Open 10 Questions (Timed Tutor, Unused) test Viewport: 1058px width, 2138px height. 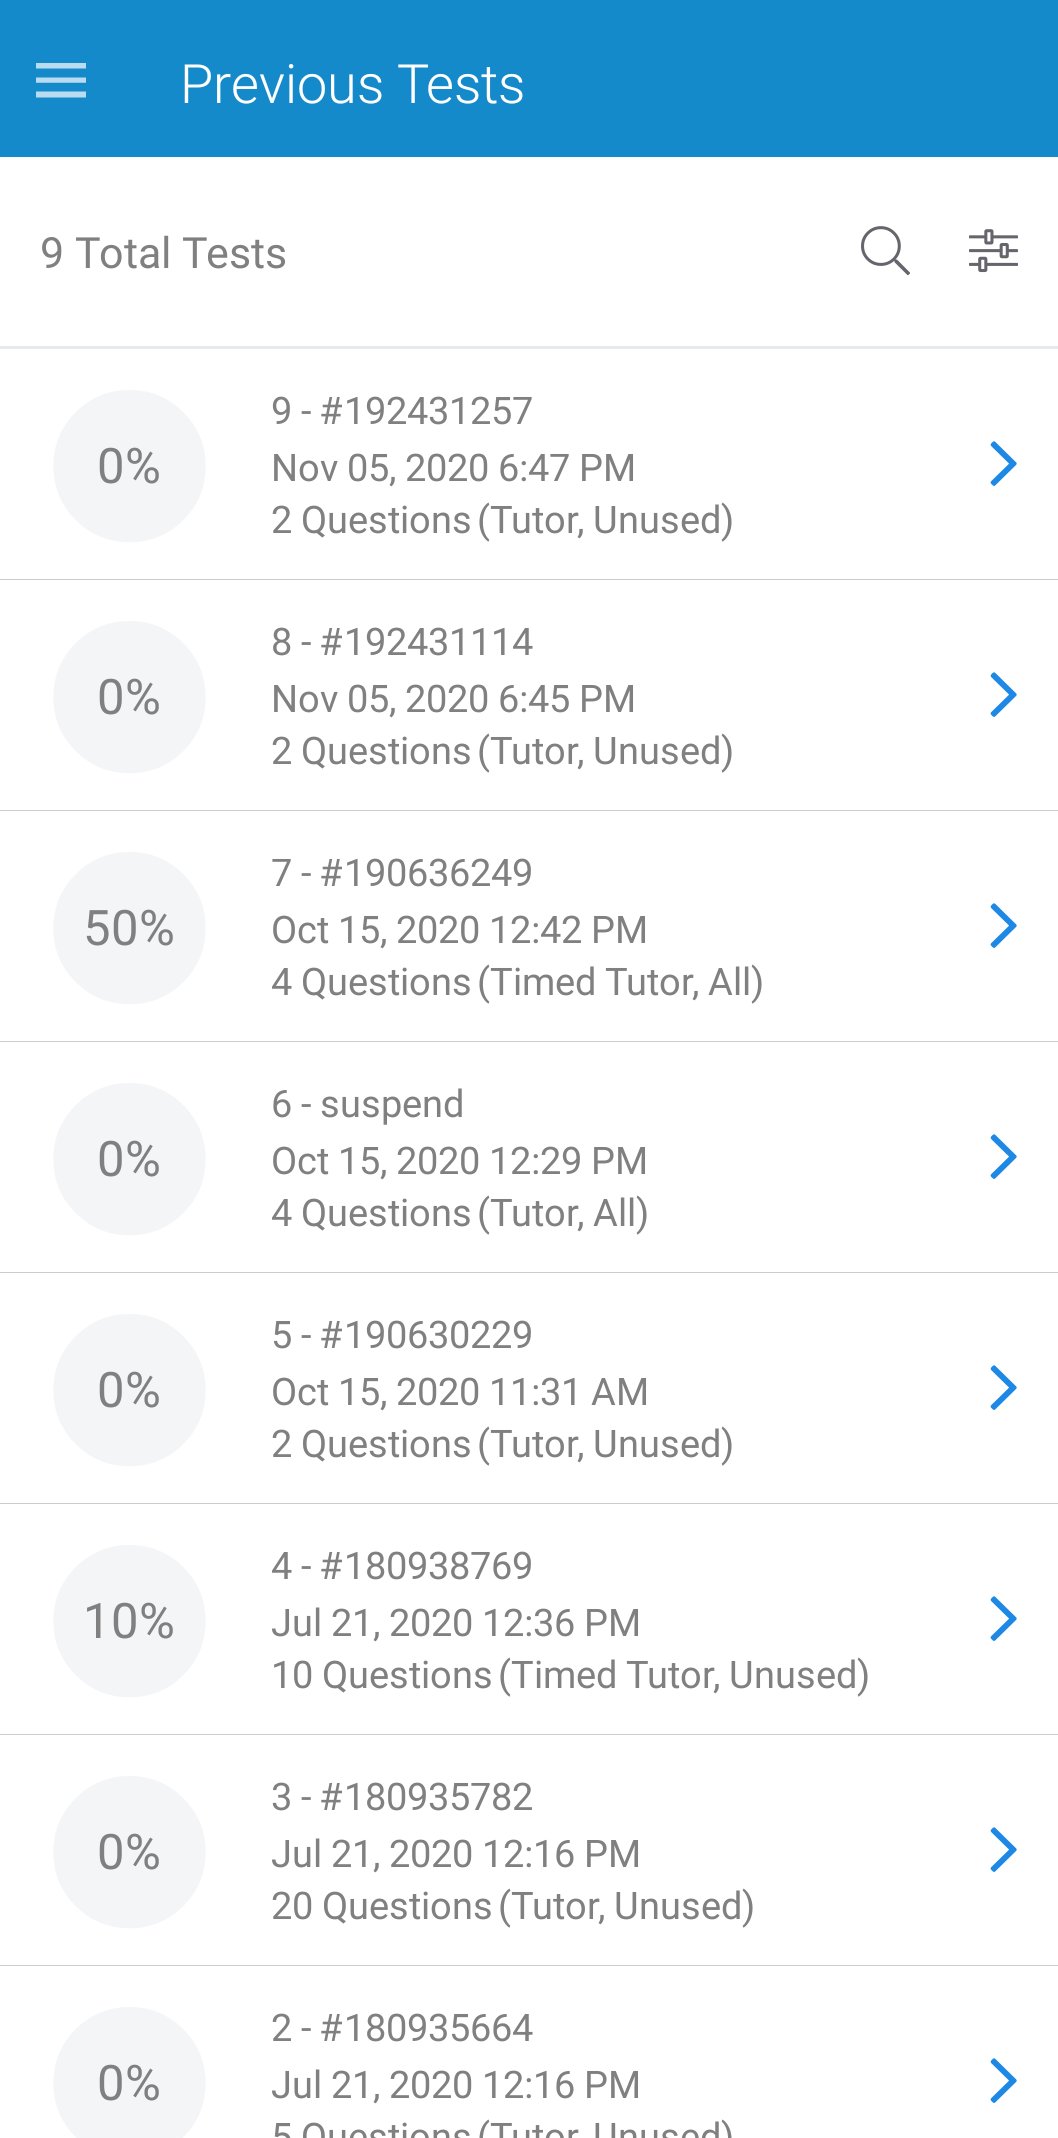click(x=570, y=1675)
